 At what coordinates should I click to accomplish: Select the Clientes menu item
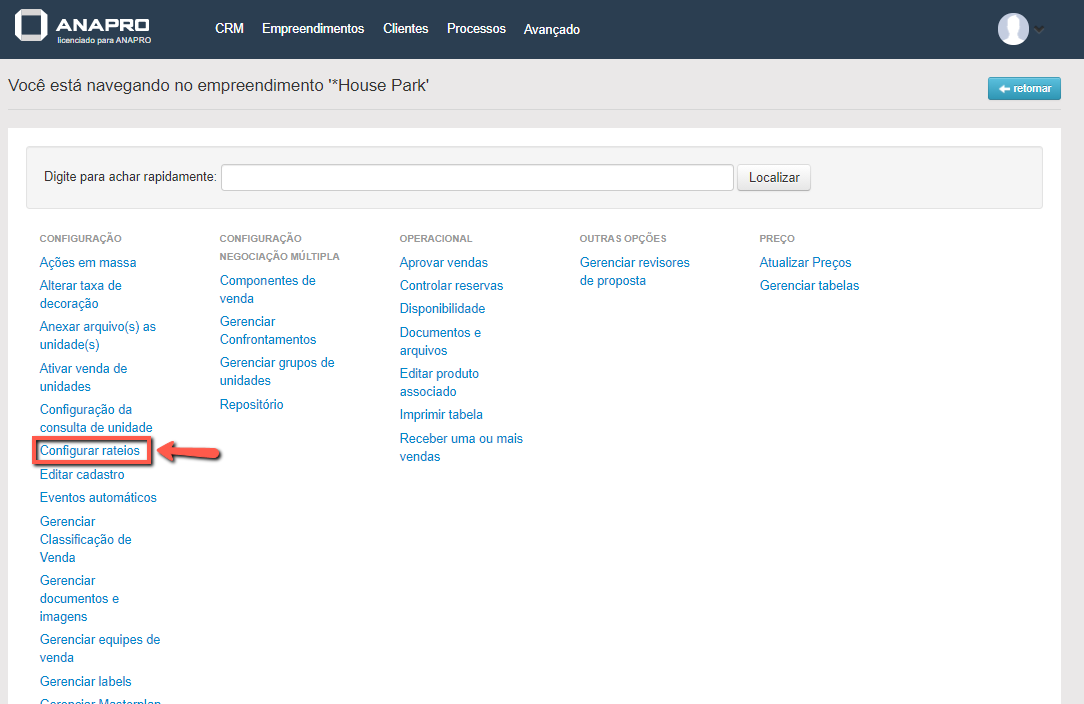point(405,29)
